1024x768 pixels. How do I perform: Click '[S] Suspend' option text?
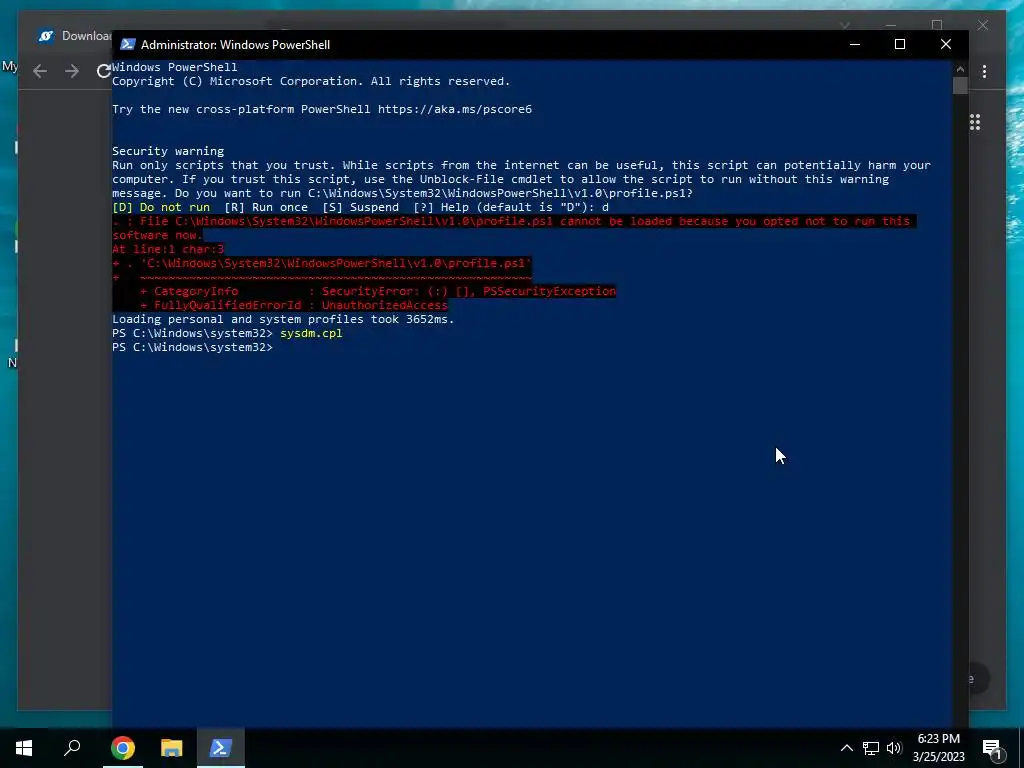(x=360, y=207)
